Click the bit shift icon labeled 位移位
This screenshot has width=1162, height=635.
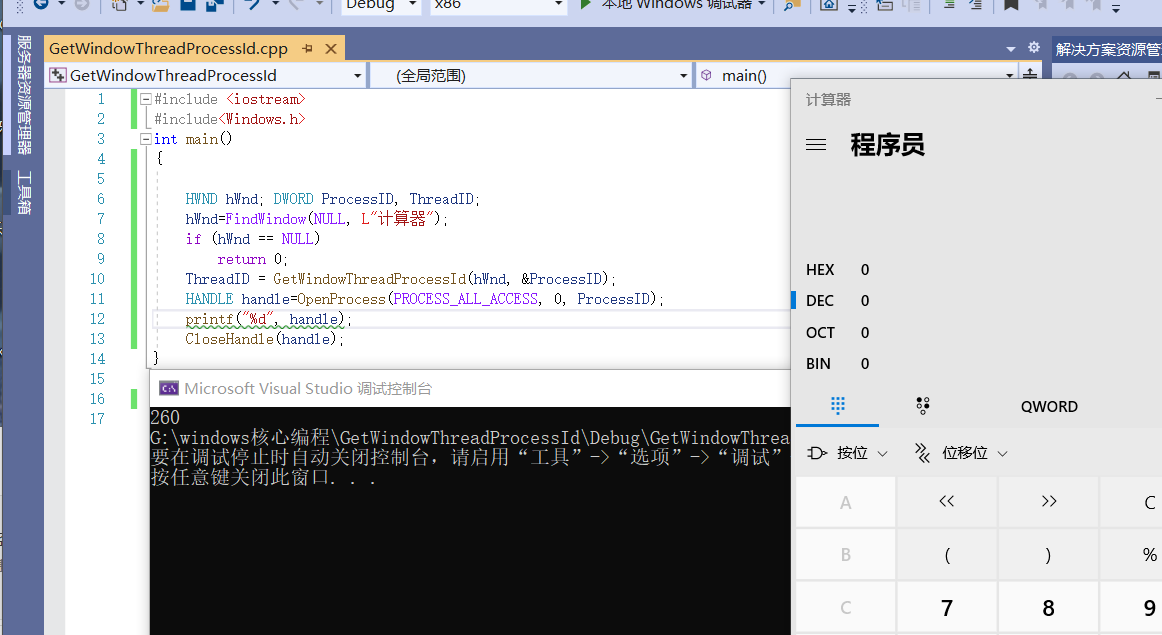[923, 453]
